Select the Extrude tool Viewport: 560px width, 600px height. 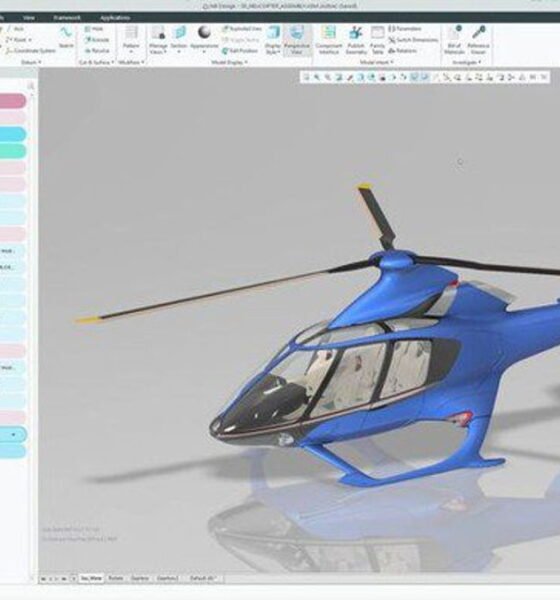tap(97, 39)
